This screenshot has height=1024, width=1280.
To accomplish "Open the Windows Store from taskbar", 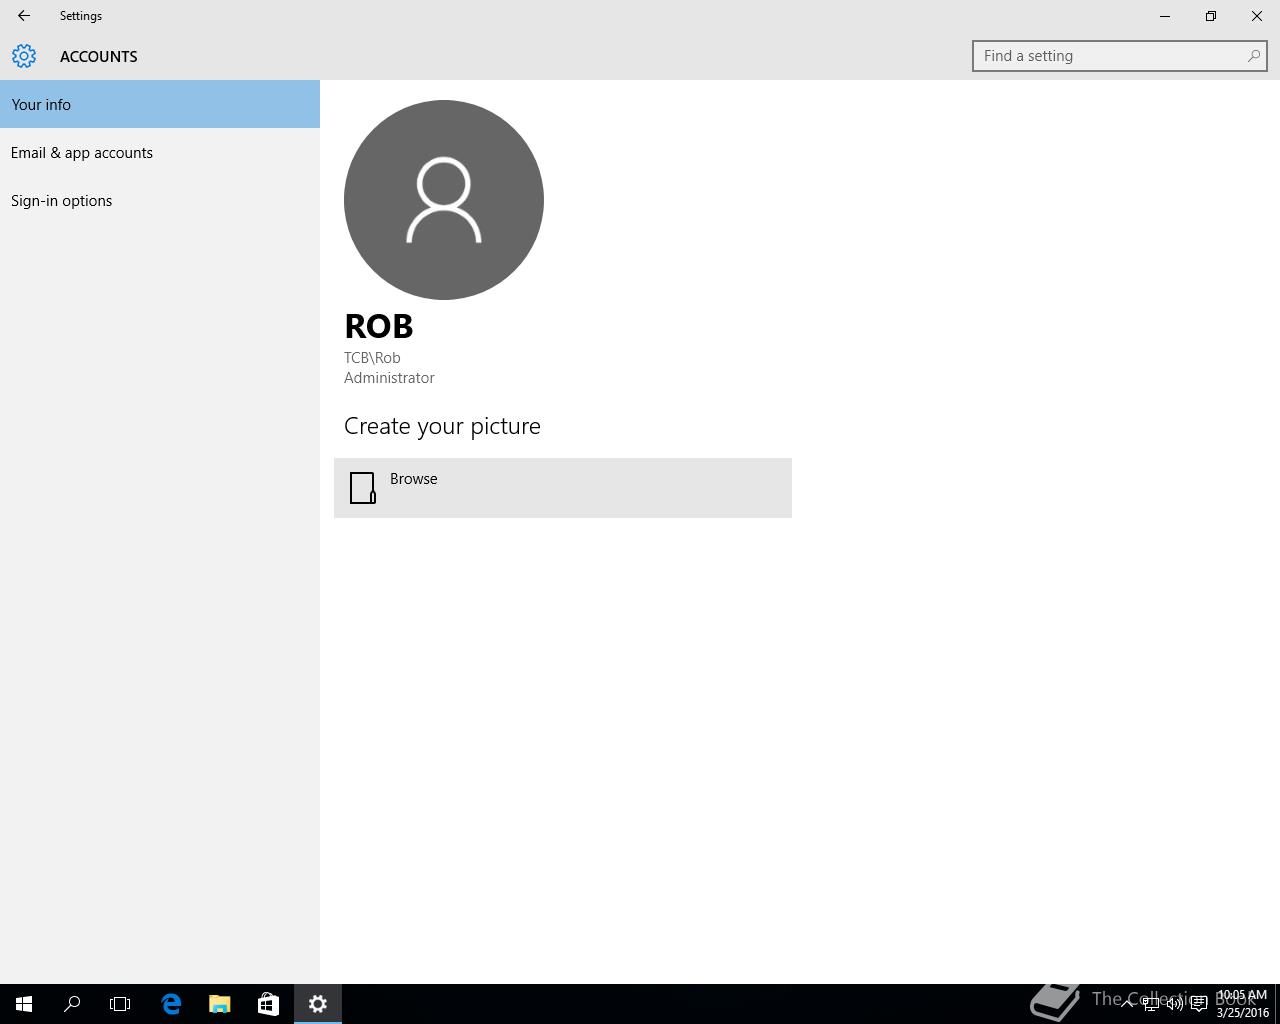I will pyautogui.click(x=268, y=1004).
